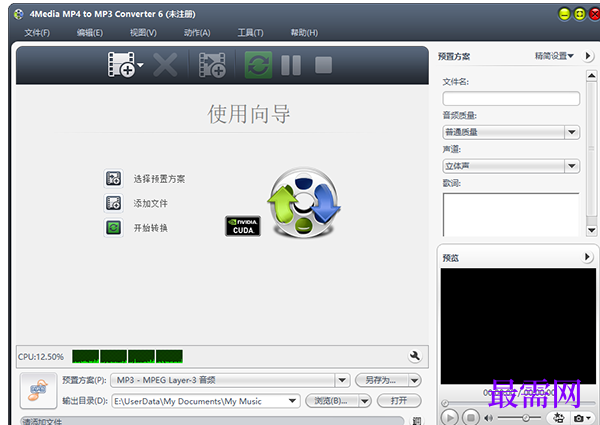This screenshot has height=425, width=600.
Task: Click the Pause toolbar icon
Action: (x=291, y=65)
